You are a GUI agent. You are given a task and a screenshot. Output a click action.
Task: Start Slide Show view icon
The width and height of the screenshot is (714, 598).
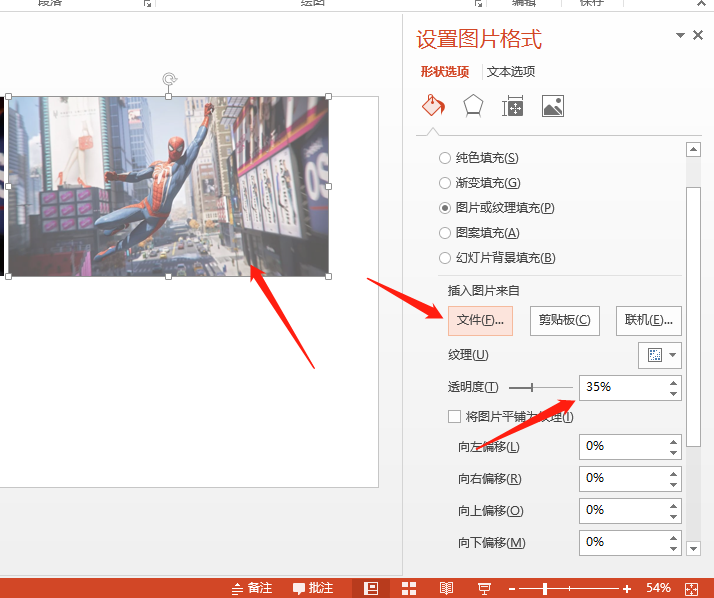pos(484,588)
